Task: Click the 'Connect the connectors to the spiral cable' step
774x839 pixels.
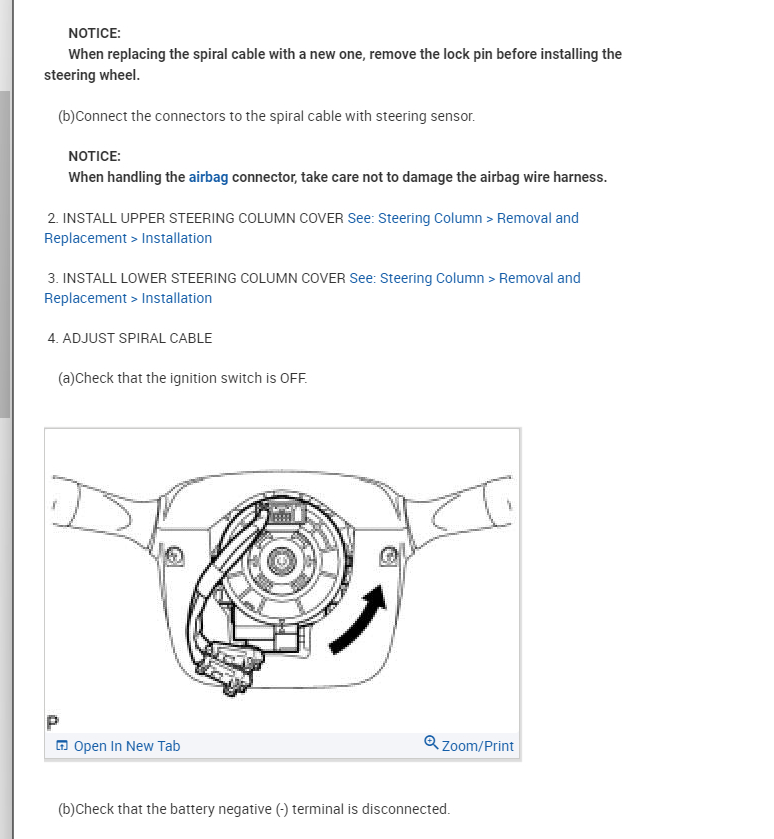Action: click(266, 116)
